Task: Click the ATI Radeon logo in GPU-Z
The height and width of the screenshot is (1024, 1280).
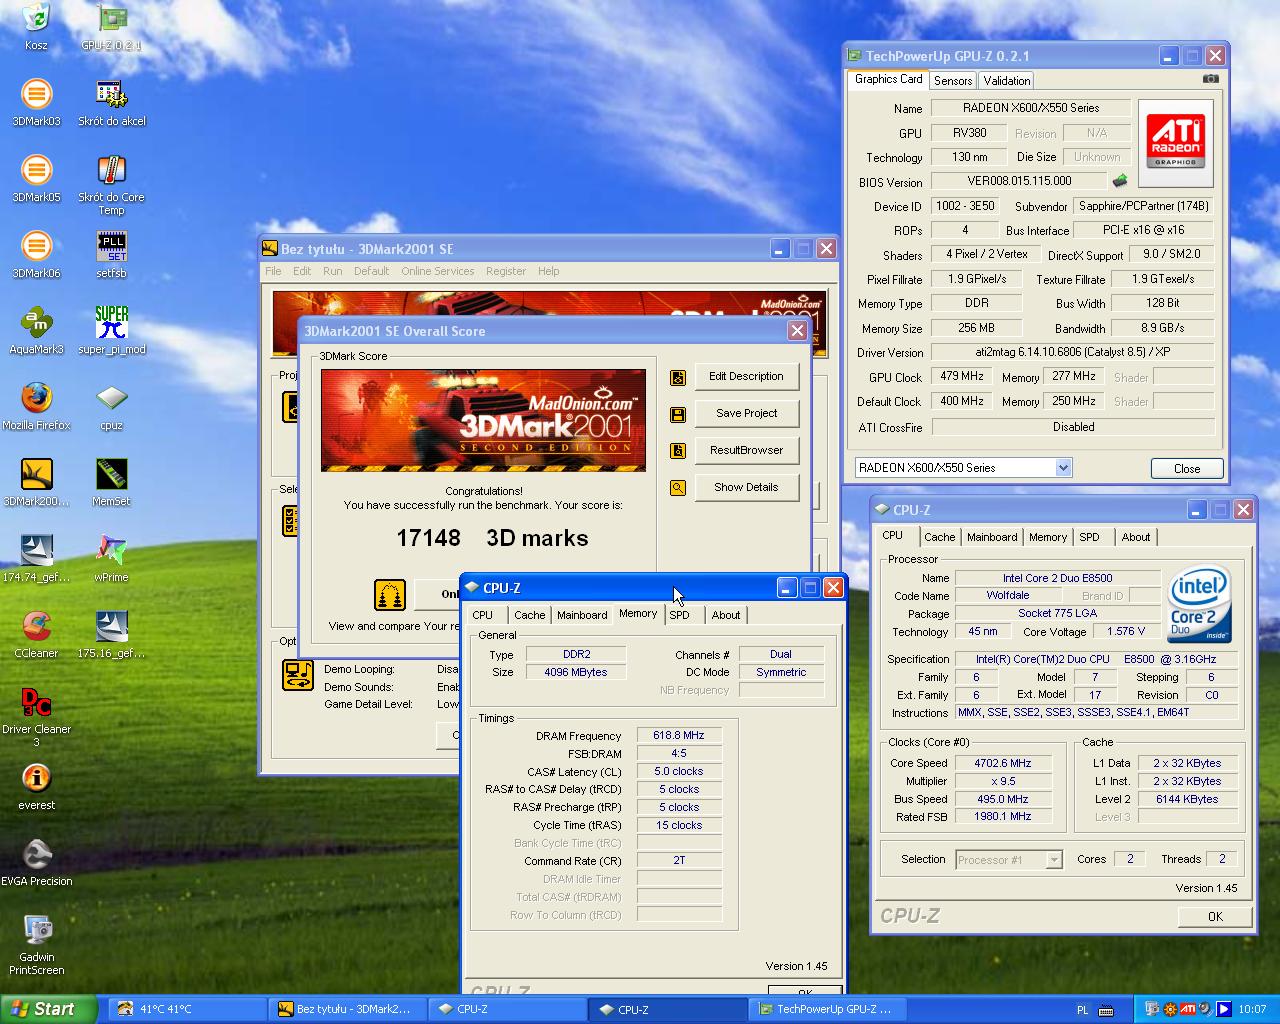Action: point(1176,142)
